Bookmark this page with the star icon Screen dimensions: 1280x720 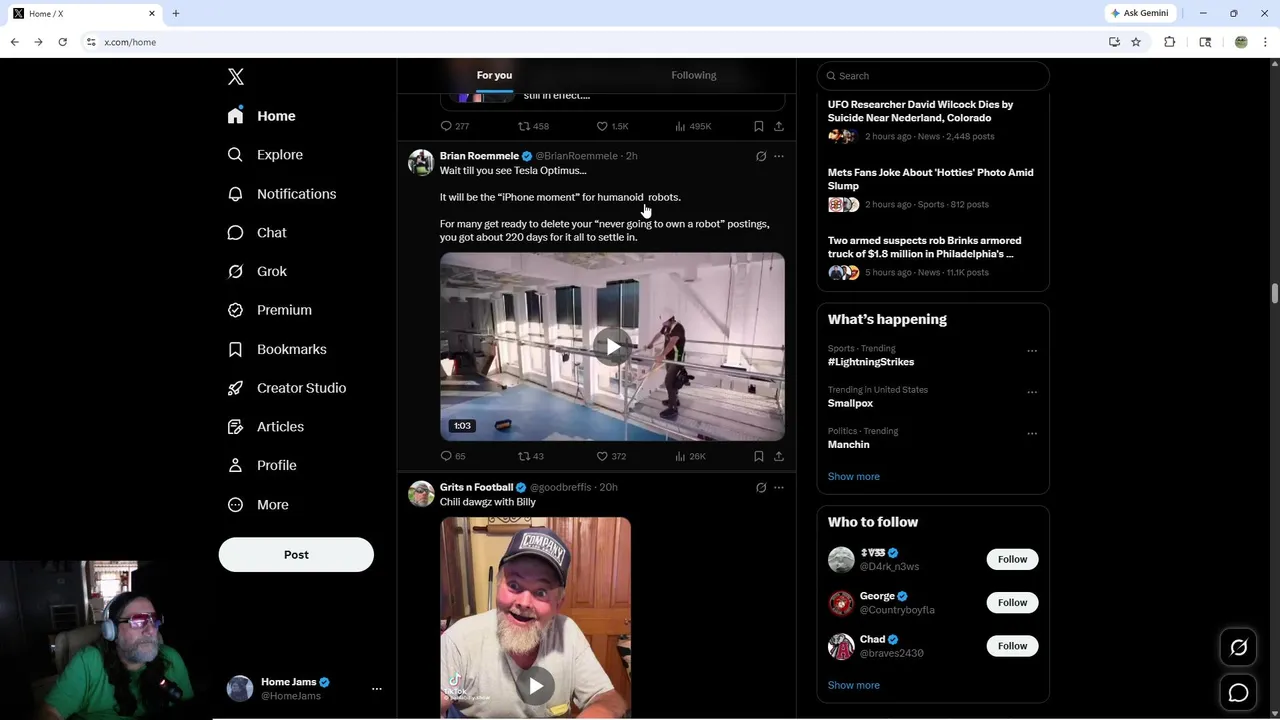pos(1136,42)
